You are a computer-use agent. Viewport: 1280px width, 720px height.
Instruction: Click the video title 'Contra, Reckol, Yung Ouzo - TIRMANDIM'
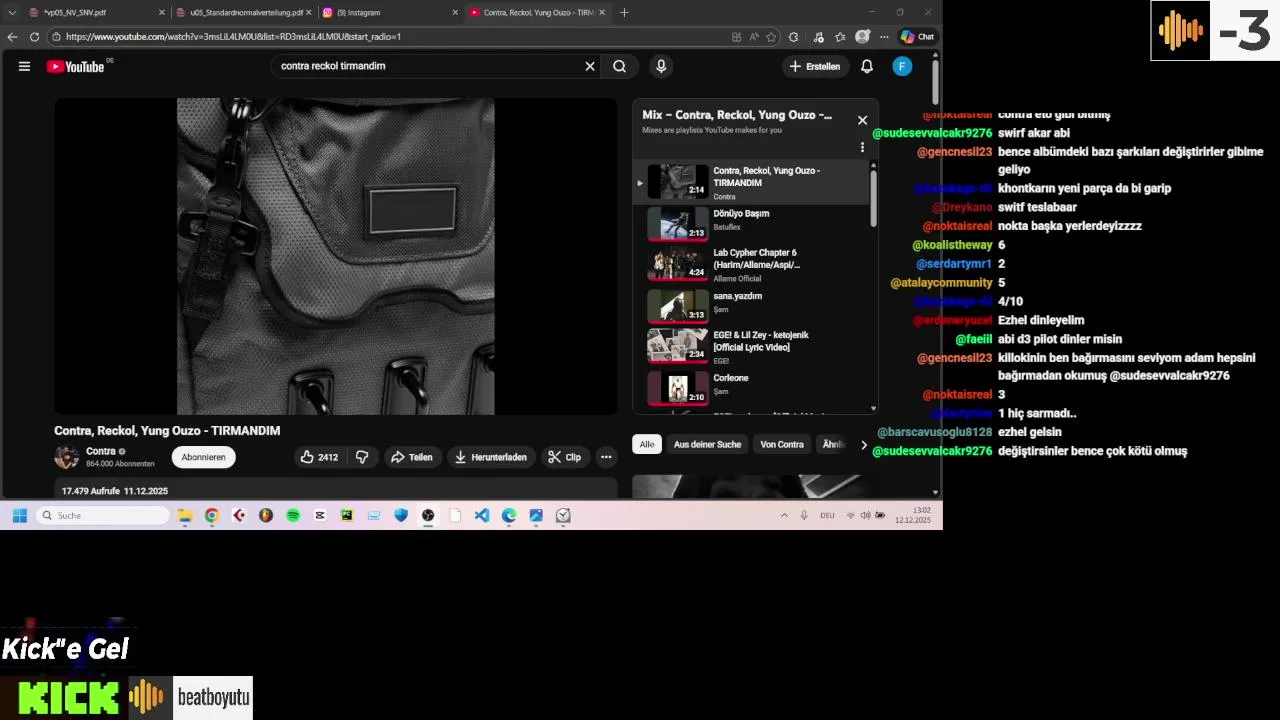pos(167,431)
